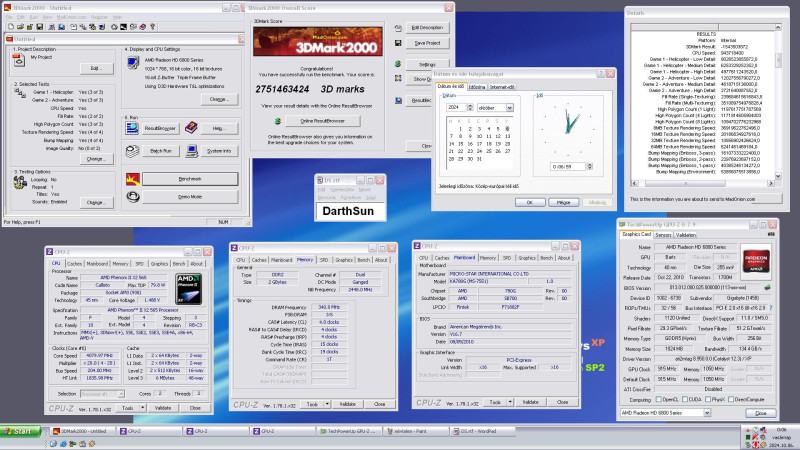This screenshot has width=800, height=450.
Task: Switch to TechPowerUp GPU-Z from the taskbar
Action: 349,432
